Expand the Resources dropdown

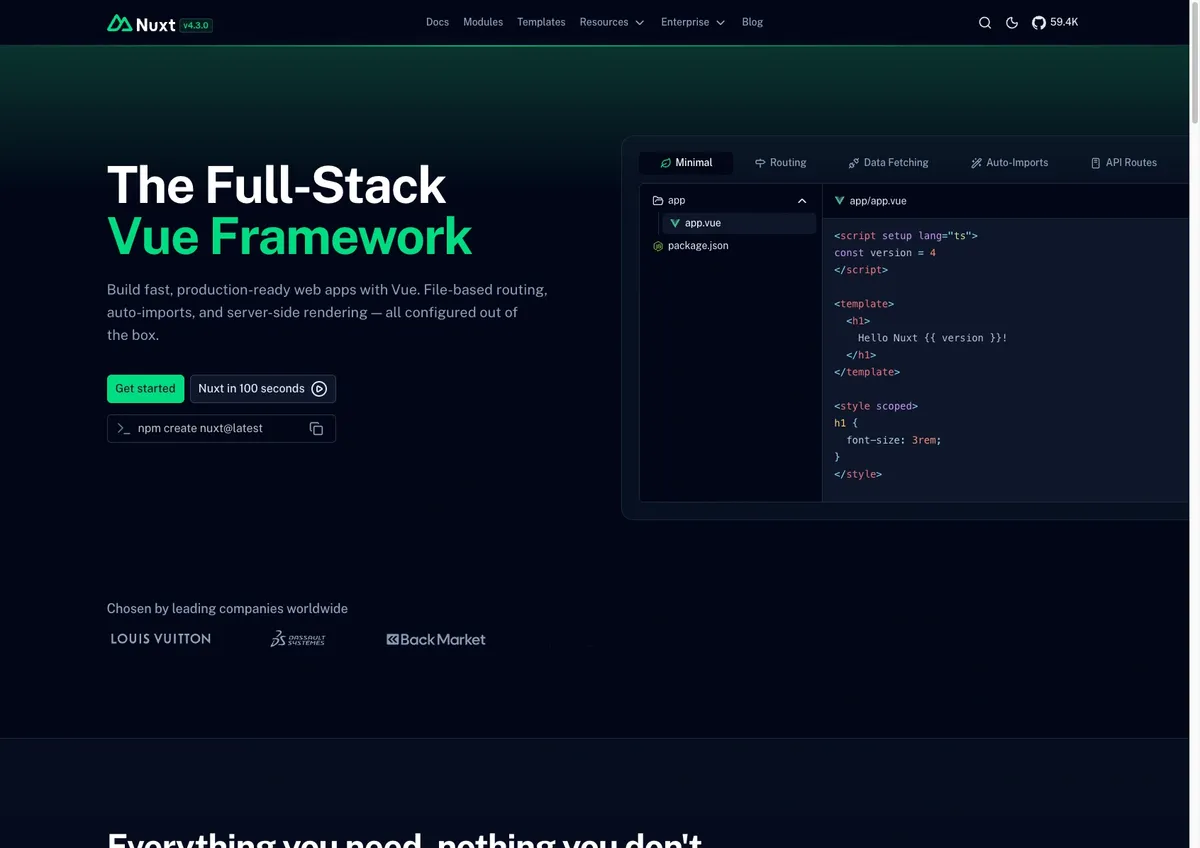[612, 22]
